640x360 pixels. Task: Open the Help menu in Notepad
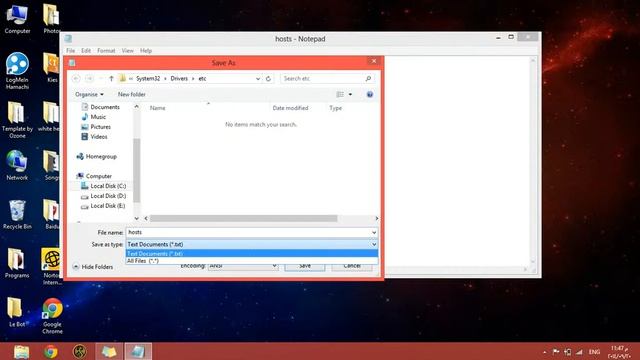click(x=146, y=51)
